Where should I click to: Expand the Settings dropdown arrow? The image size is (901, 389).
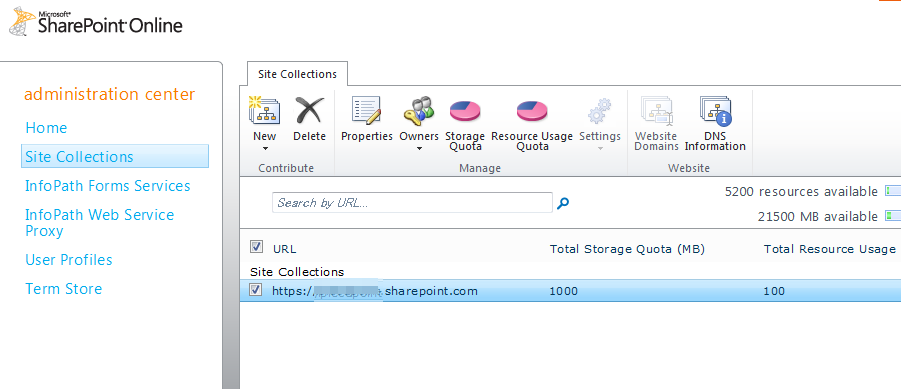coord(600,149)
